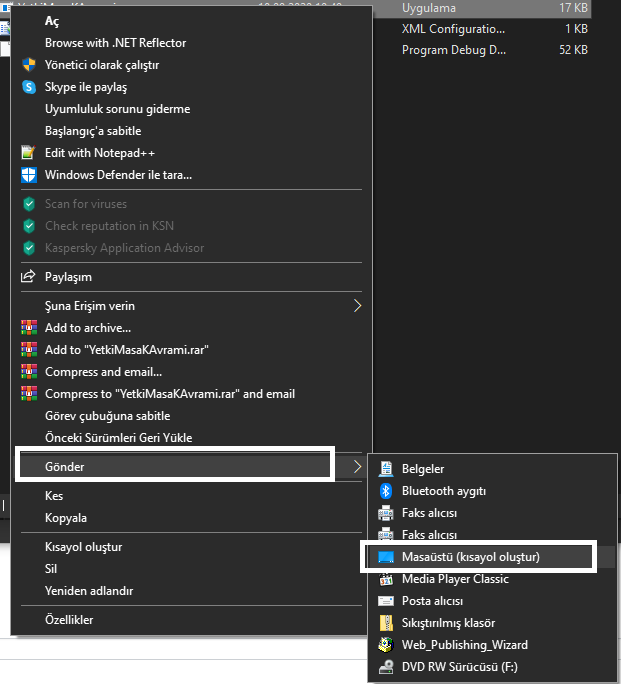Expand the Şuna Erişim verin submenu arrow

(x=357, y=306)
